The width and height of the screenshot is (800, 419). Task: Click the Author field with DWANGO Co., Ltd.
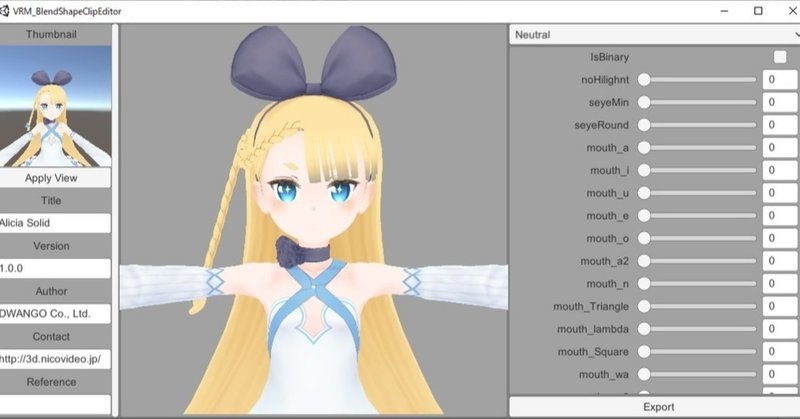pyautogui.click(x=55, y=314)
